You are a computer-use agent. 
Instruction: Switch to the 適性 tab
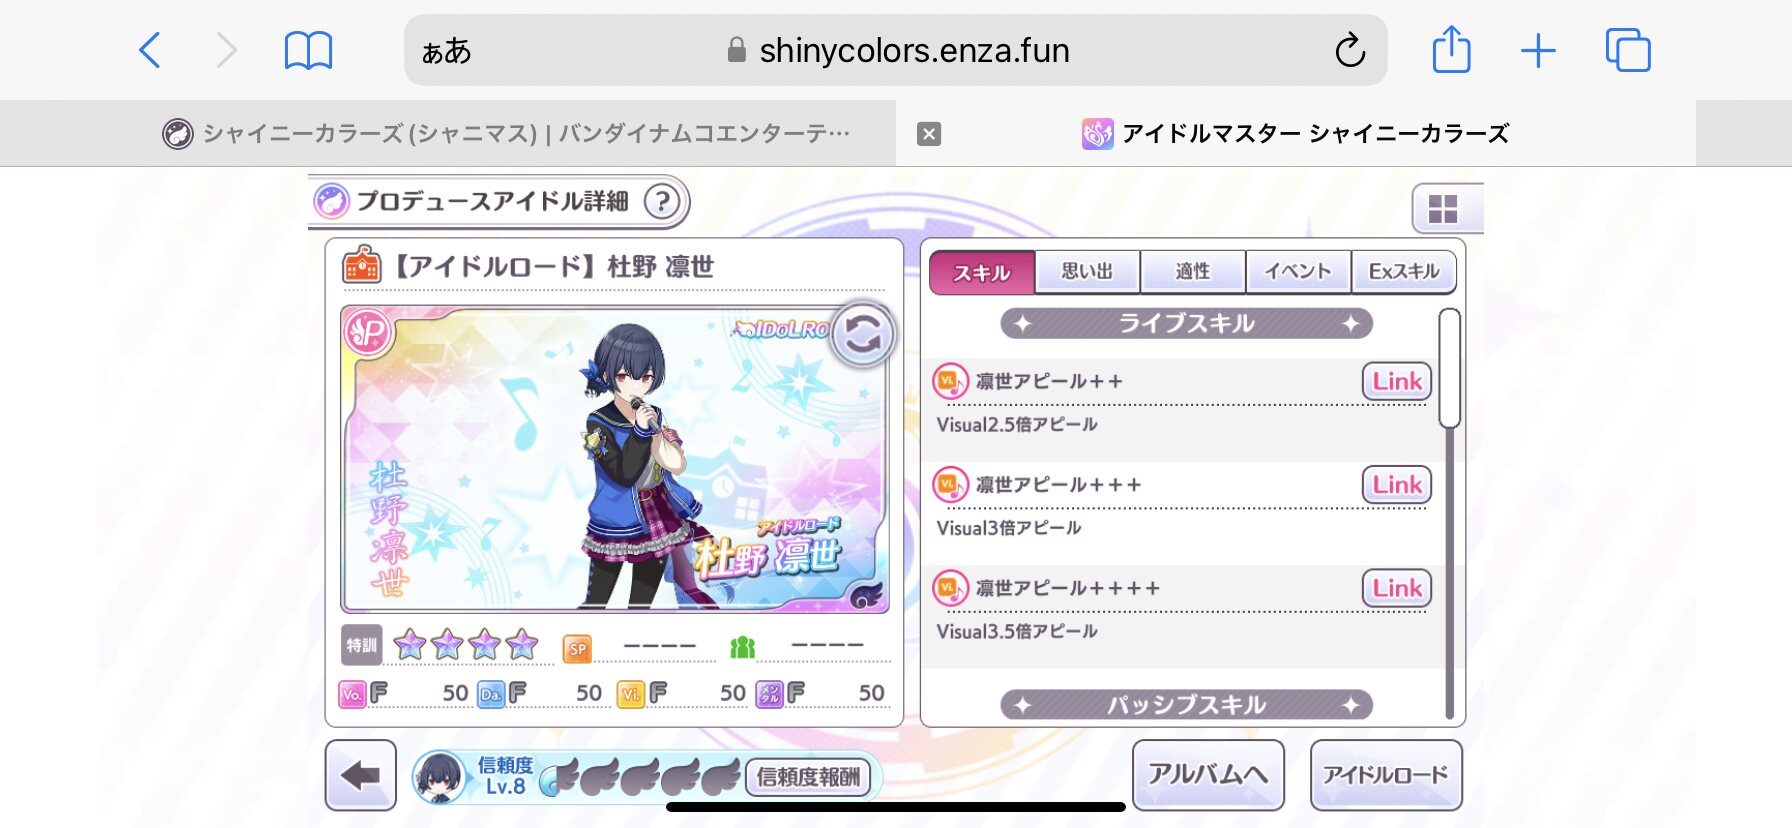click(x=1193, y=271)
